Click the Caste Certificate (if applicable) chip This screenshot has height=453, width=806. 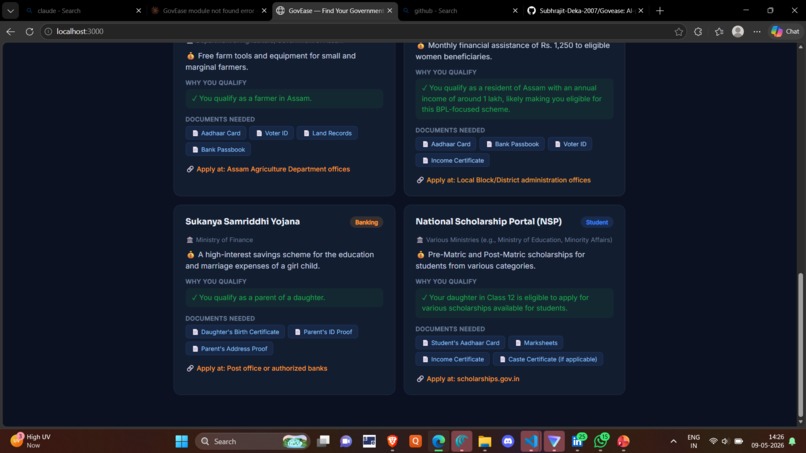(x=548, y=359)
